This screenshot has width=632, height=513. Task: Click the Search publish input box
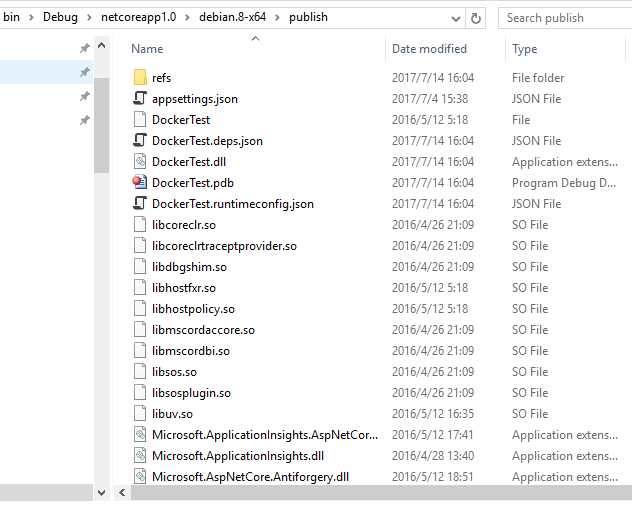[565, 18]
